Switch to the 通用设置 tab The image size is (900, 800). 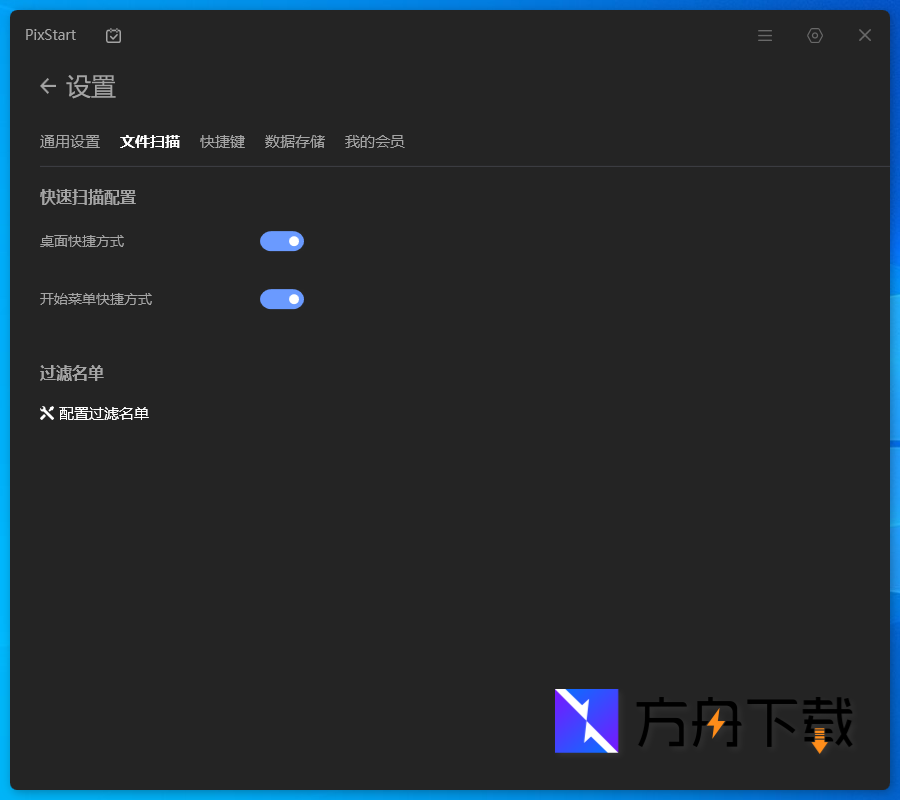click(69, 141)
